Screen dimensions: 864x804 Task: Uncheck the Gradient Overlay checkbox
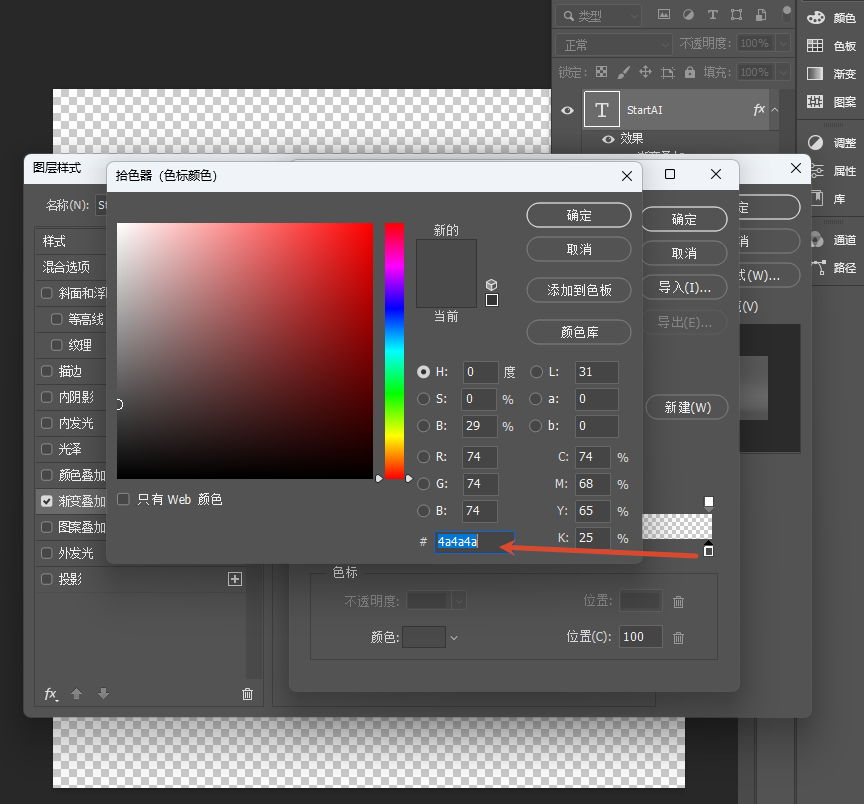pos(47,501)
